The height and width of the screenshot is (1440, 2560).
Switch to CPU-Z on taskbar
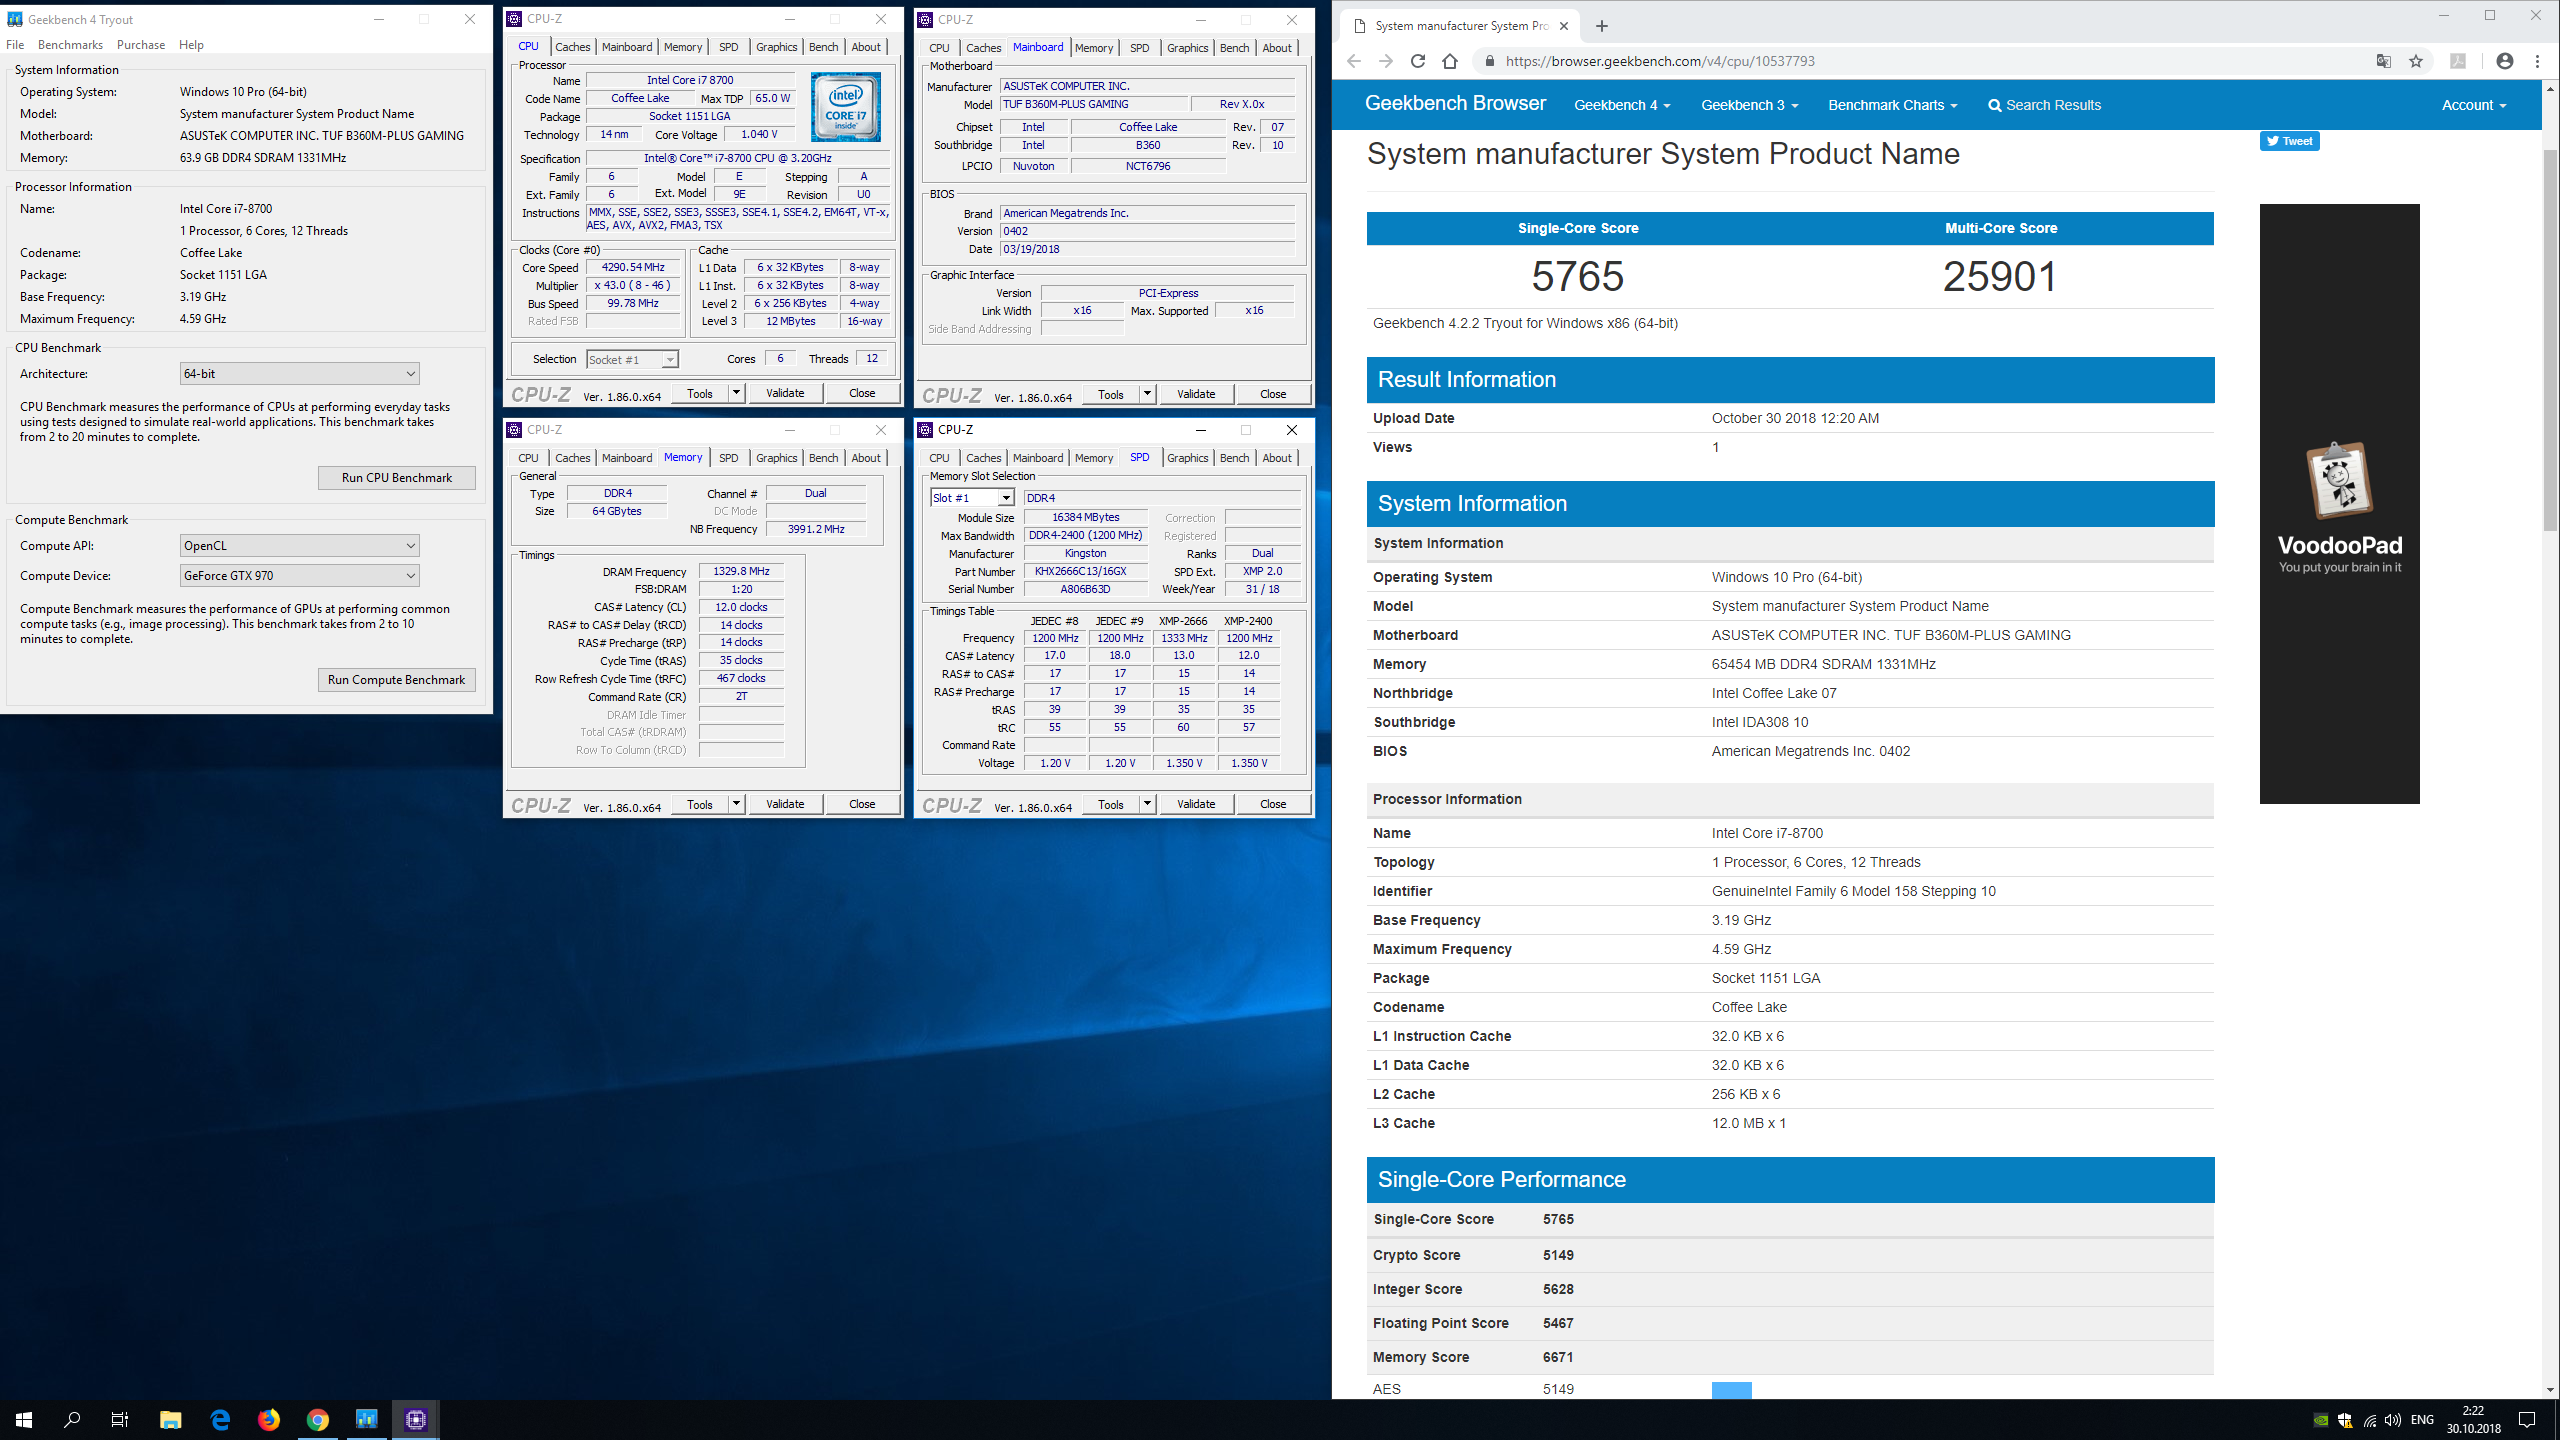pos(416,1419)
